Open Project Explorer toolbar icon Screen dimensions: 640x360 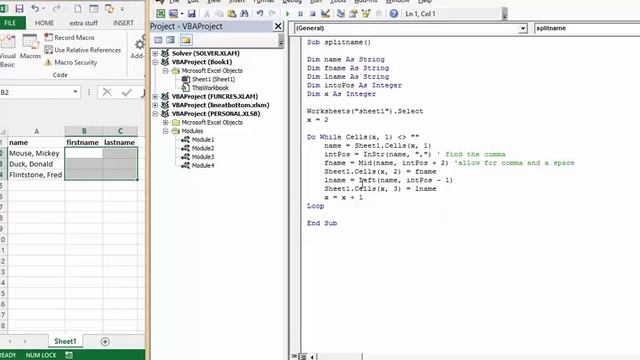point(340,13)
